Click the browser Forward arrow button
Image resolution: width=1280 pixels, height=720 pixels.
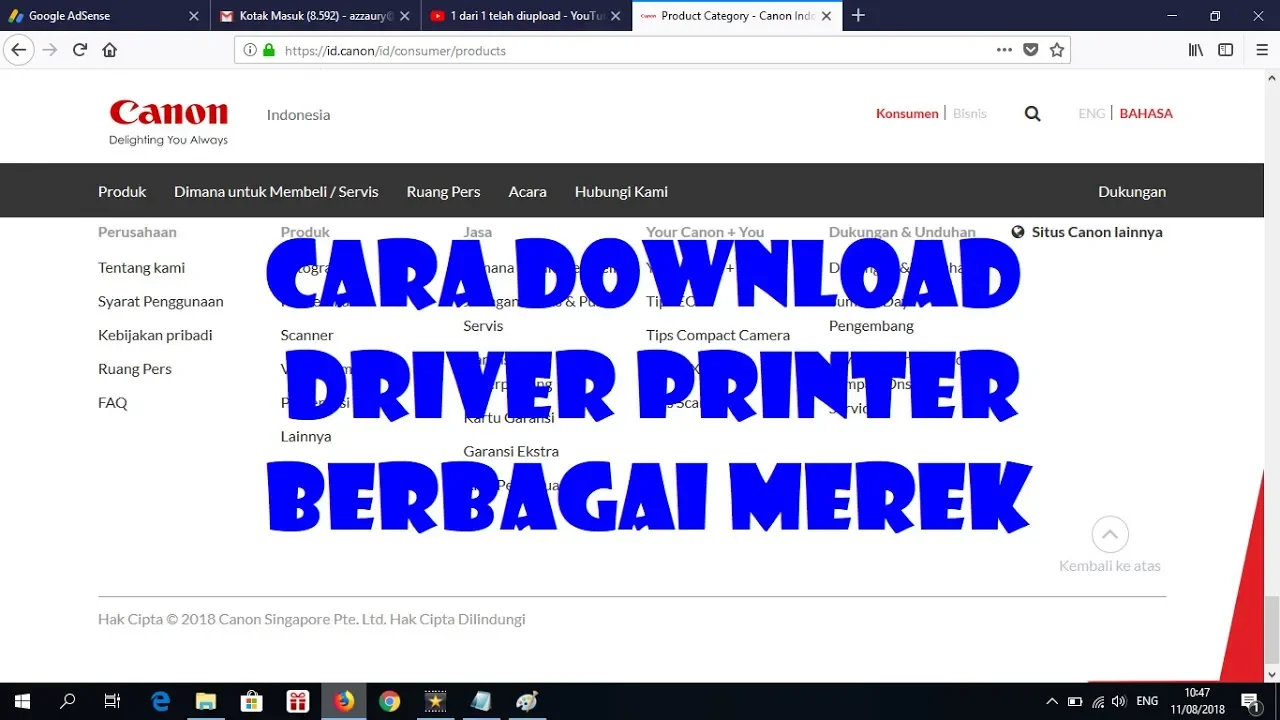click(50, 50)
